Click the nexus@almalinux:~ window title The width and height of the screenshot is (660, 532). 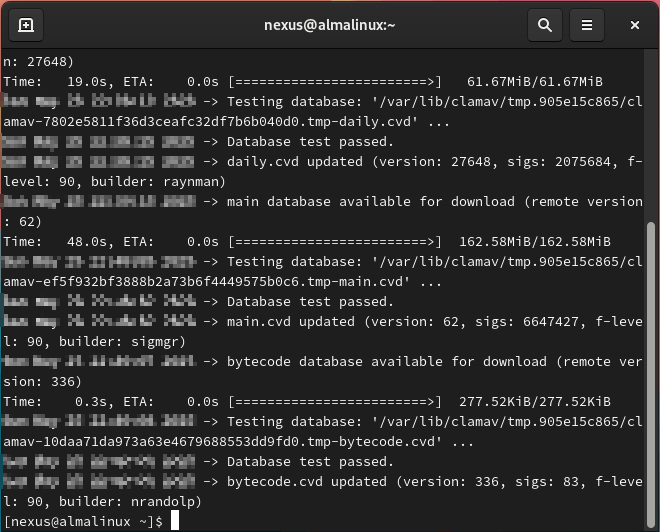(x=329, y=25)
